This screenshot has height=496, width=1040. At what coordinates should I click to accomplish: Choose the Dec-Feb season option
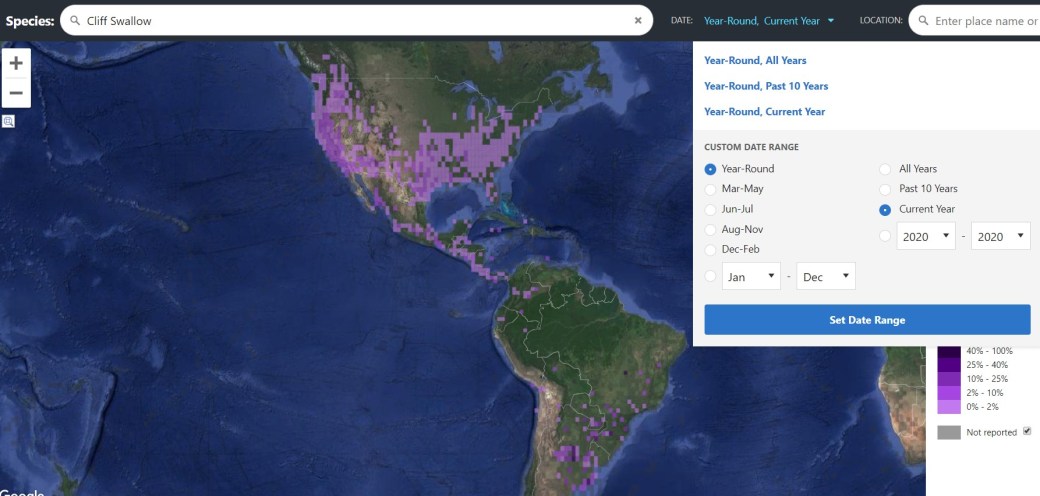(x=711, y=249)
